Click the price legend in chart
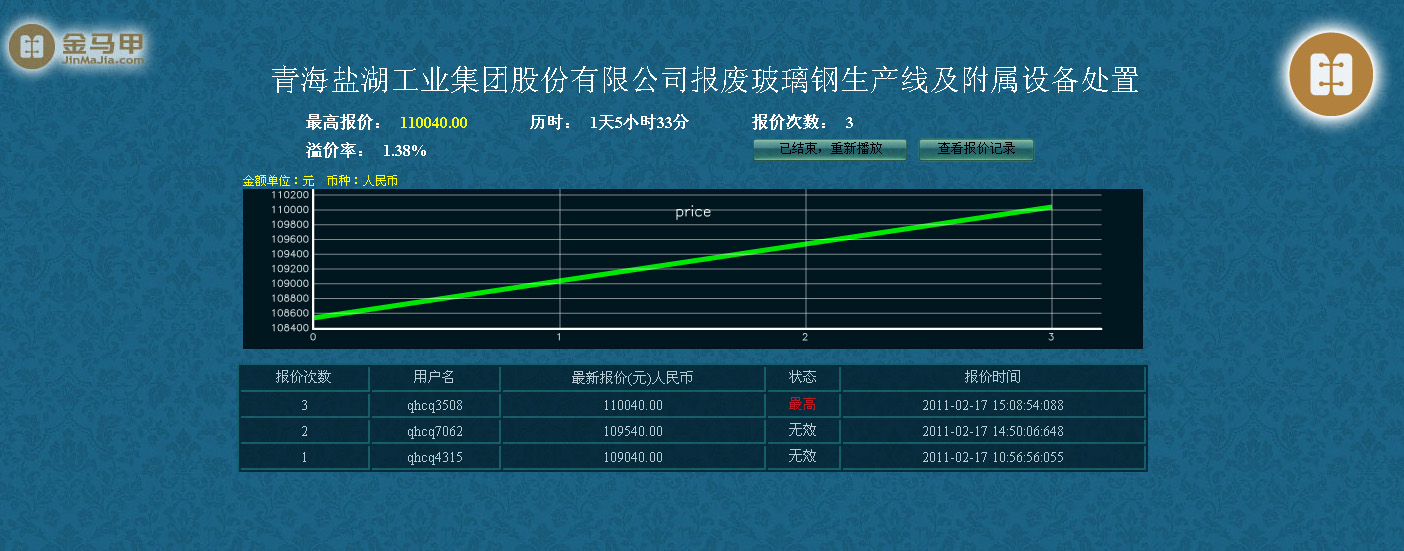This screenshot has height=551, width=1404. point(693,212)
